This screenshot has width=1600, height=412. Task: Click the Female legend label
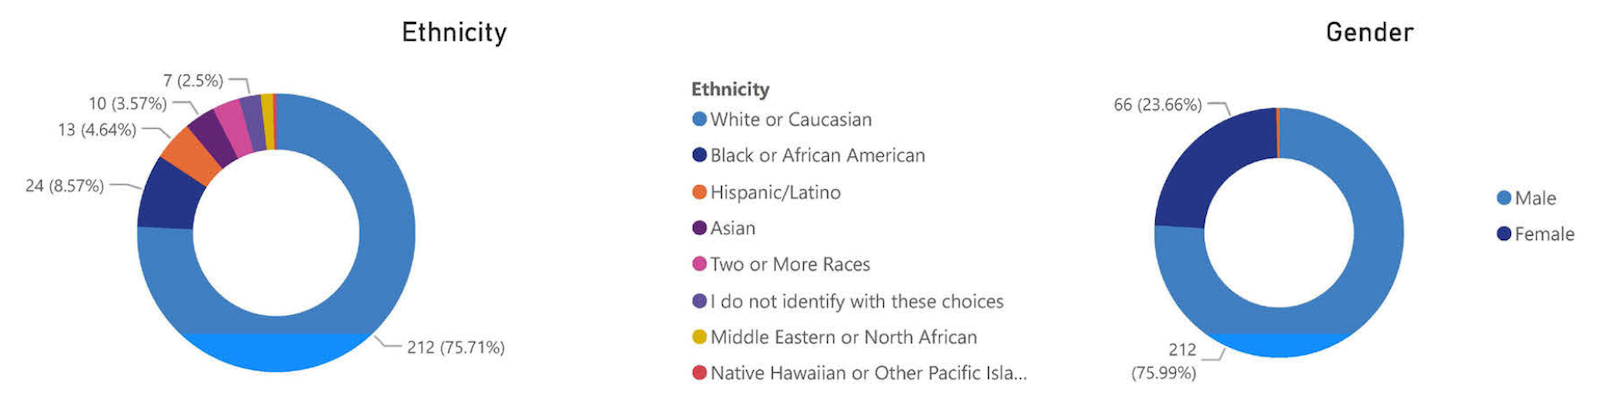point(1544,234)
